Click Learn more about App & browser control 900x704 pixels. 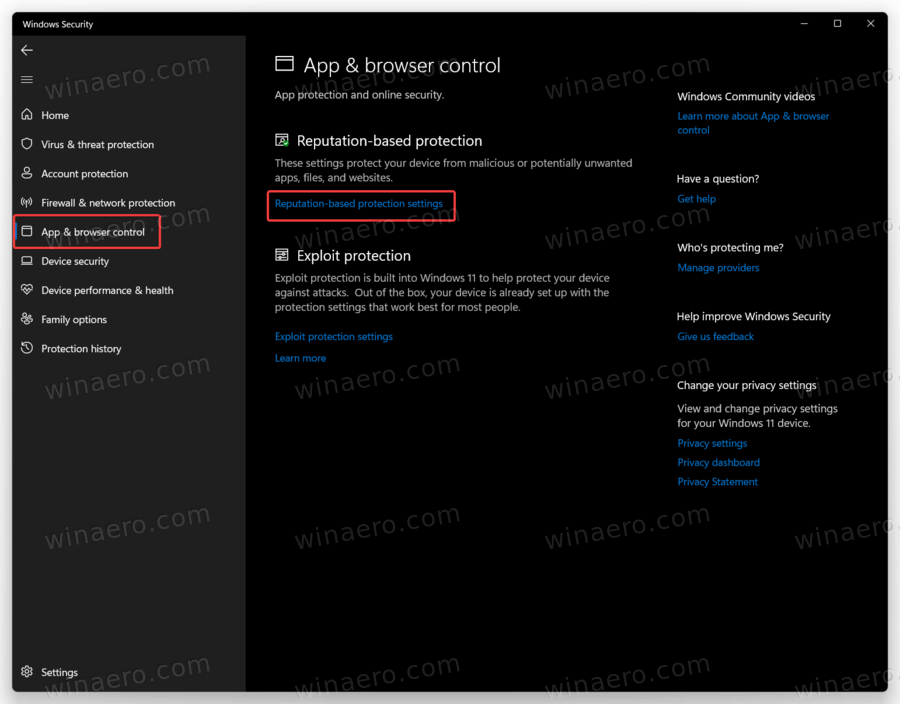[753, 122]
